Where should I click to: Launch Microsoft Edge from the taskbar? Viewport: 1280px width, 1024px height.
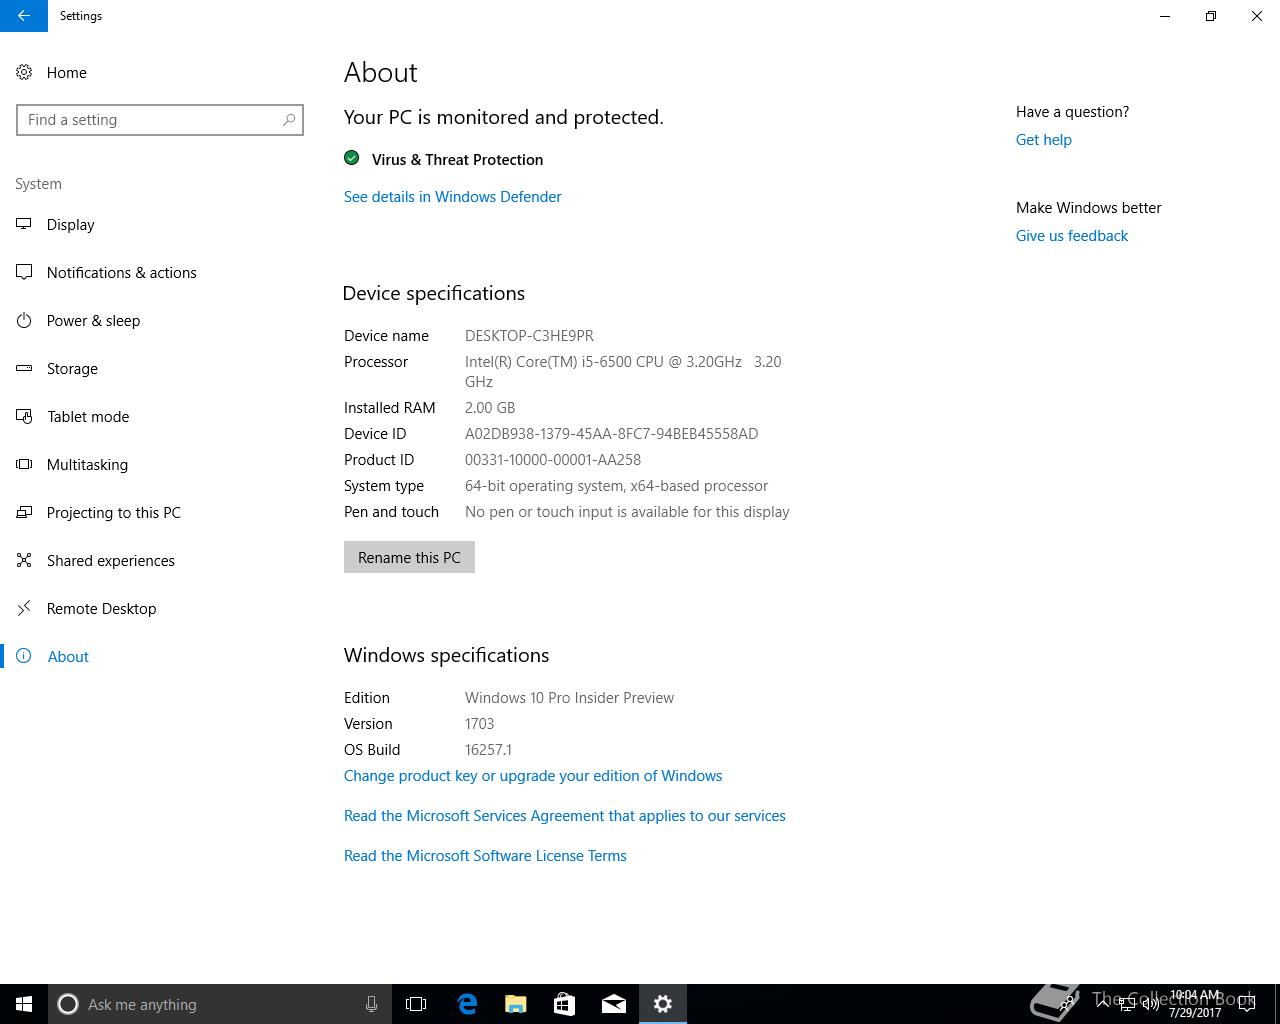[x=467, y=1004]
